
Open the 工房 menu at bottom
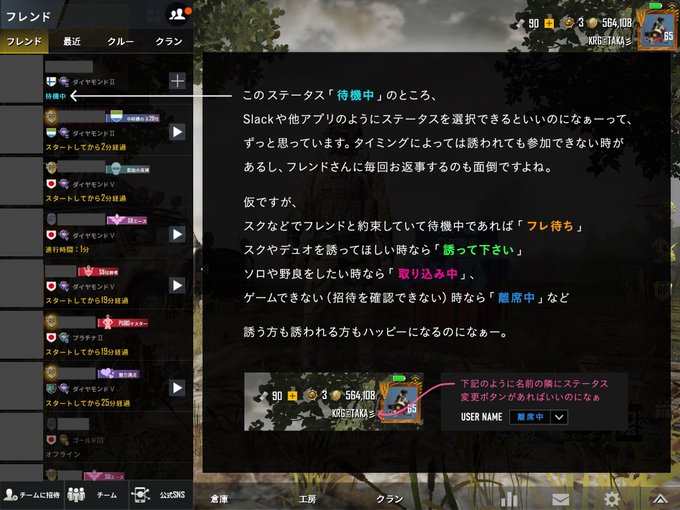(x=307, y=499)
